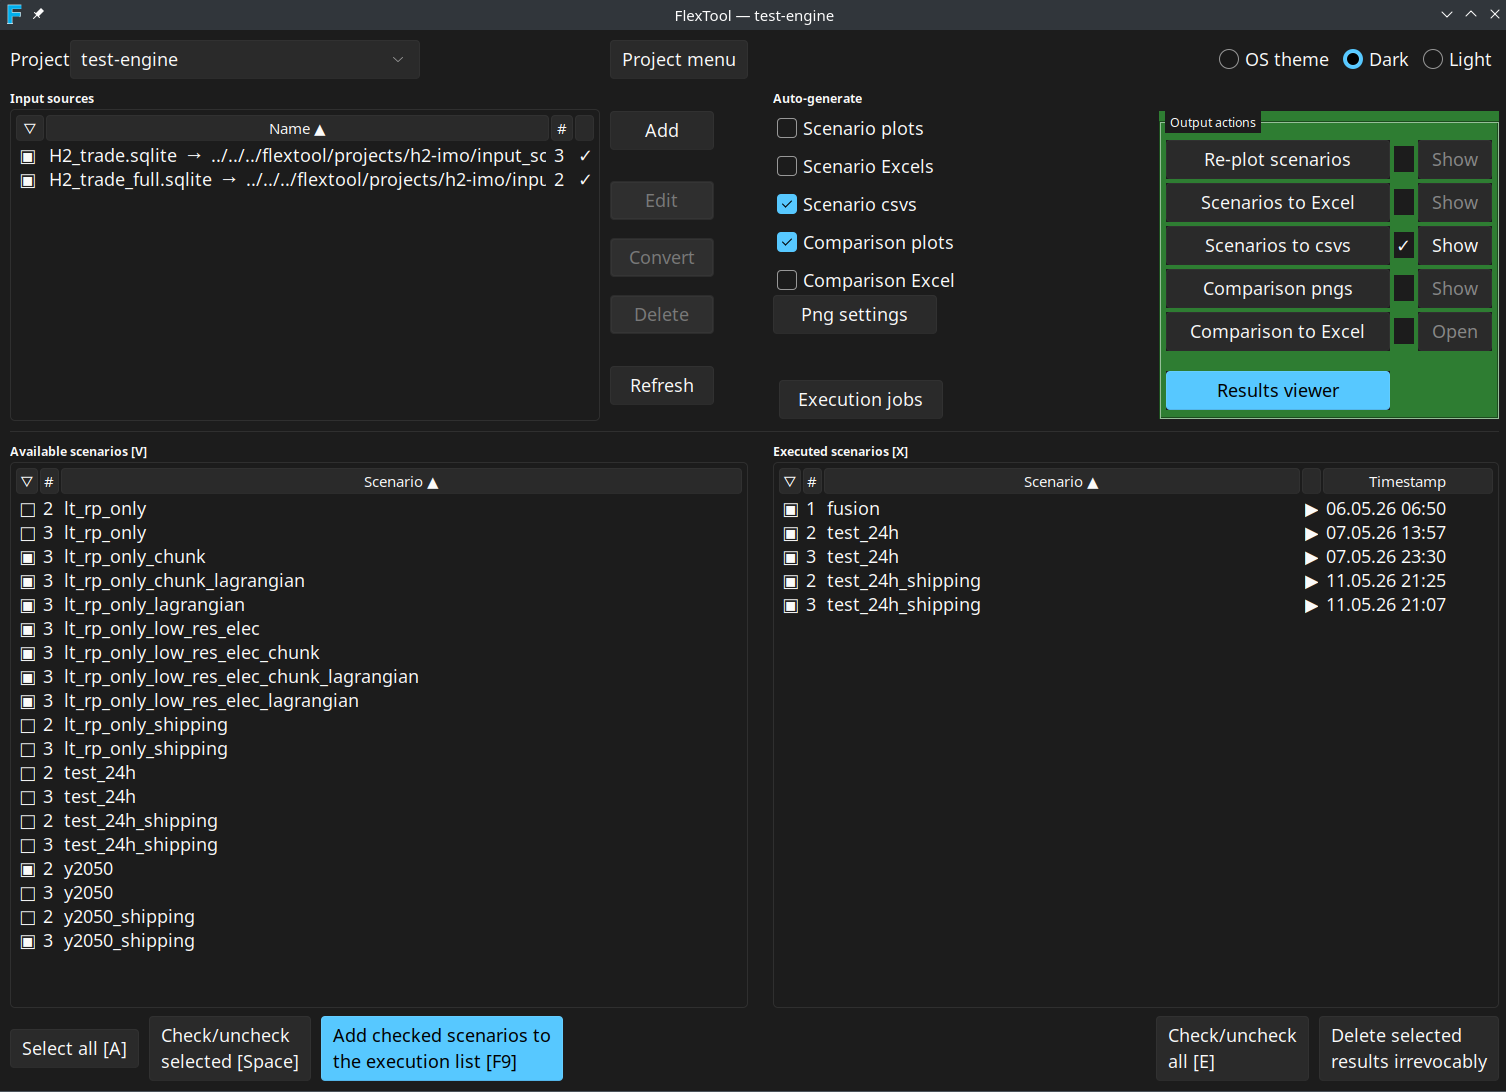
Task: Toggle checkbox next to Re-plot scenarios
Action: click(1404, 160)
